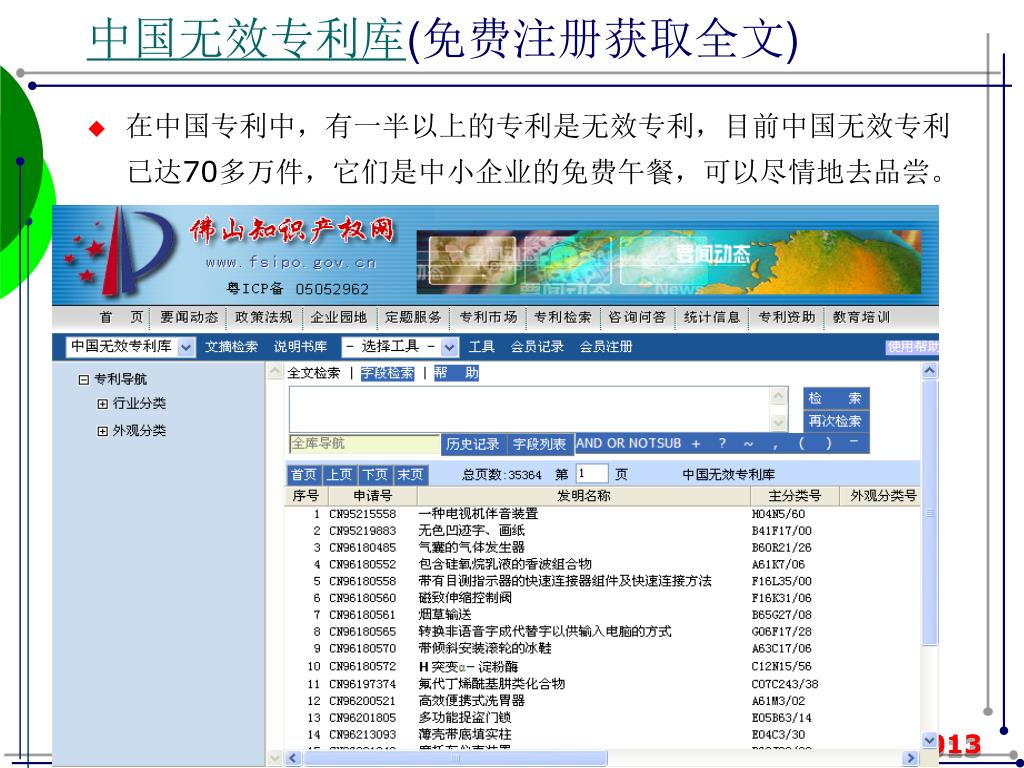
Task: Go to first page with 首页 button
Action: [304, 475]
